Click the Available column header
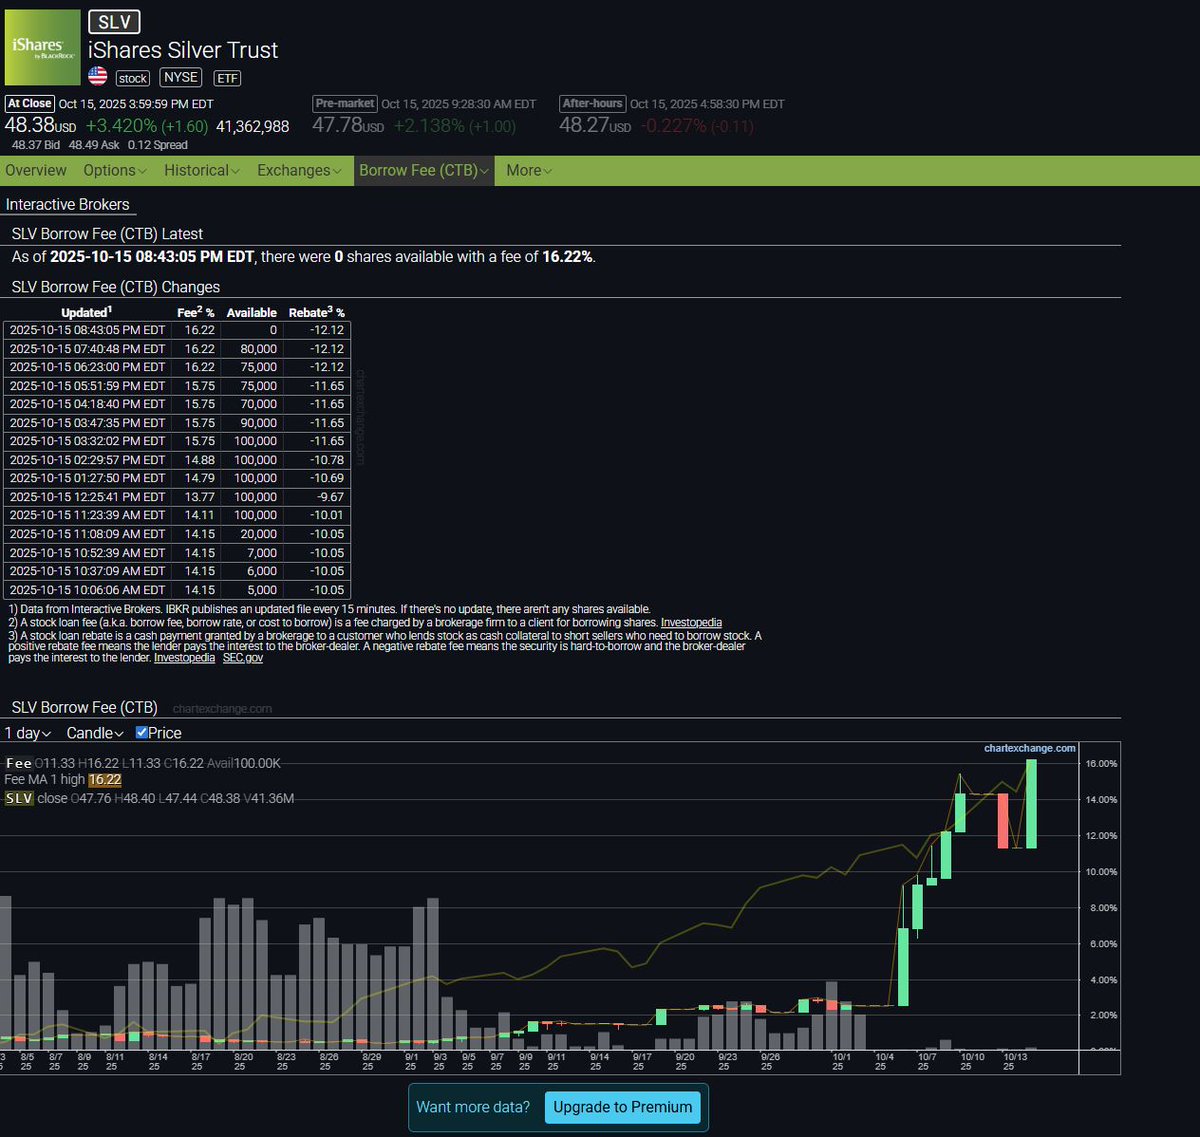This screenshot has height=1137, width=1200. tap(252, 313)
